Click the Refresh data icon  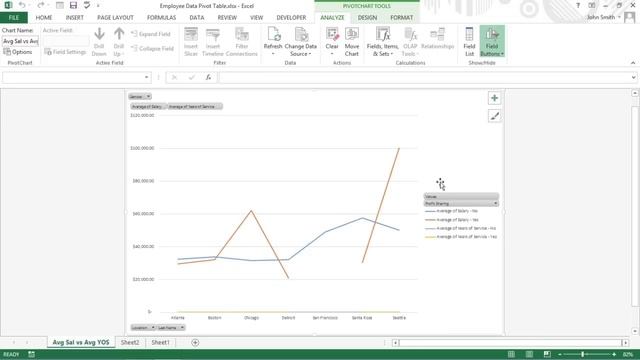click(x=273, y=42)
